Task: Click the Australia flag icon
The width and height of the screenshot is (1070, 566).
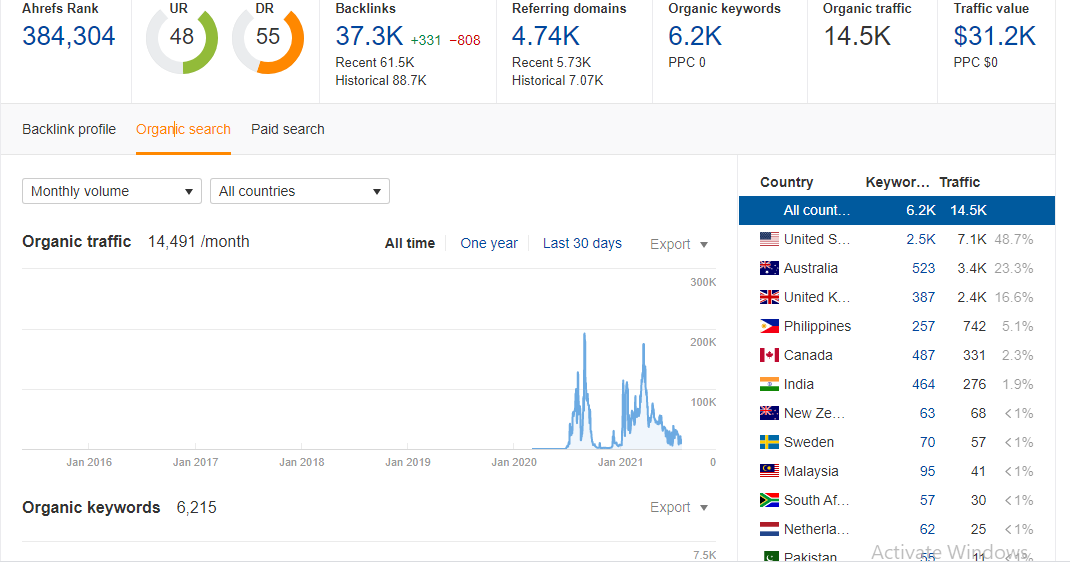Action: coord(769,268)
